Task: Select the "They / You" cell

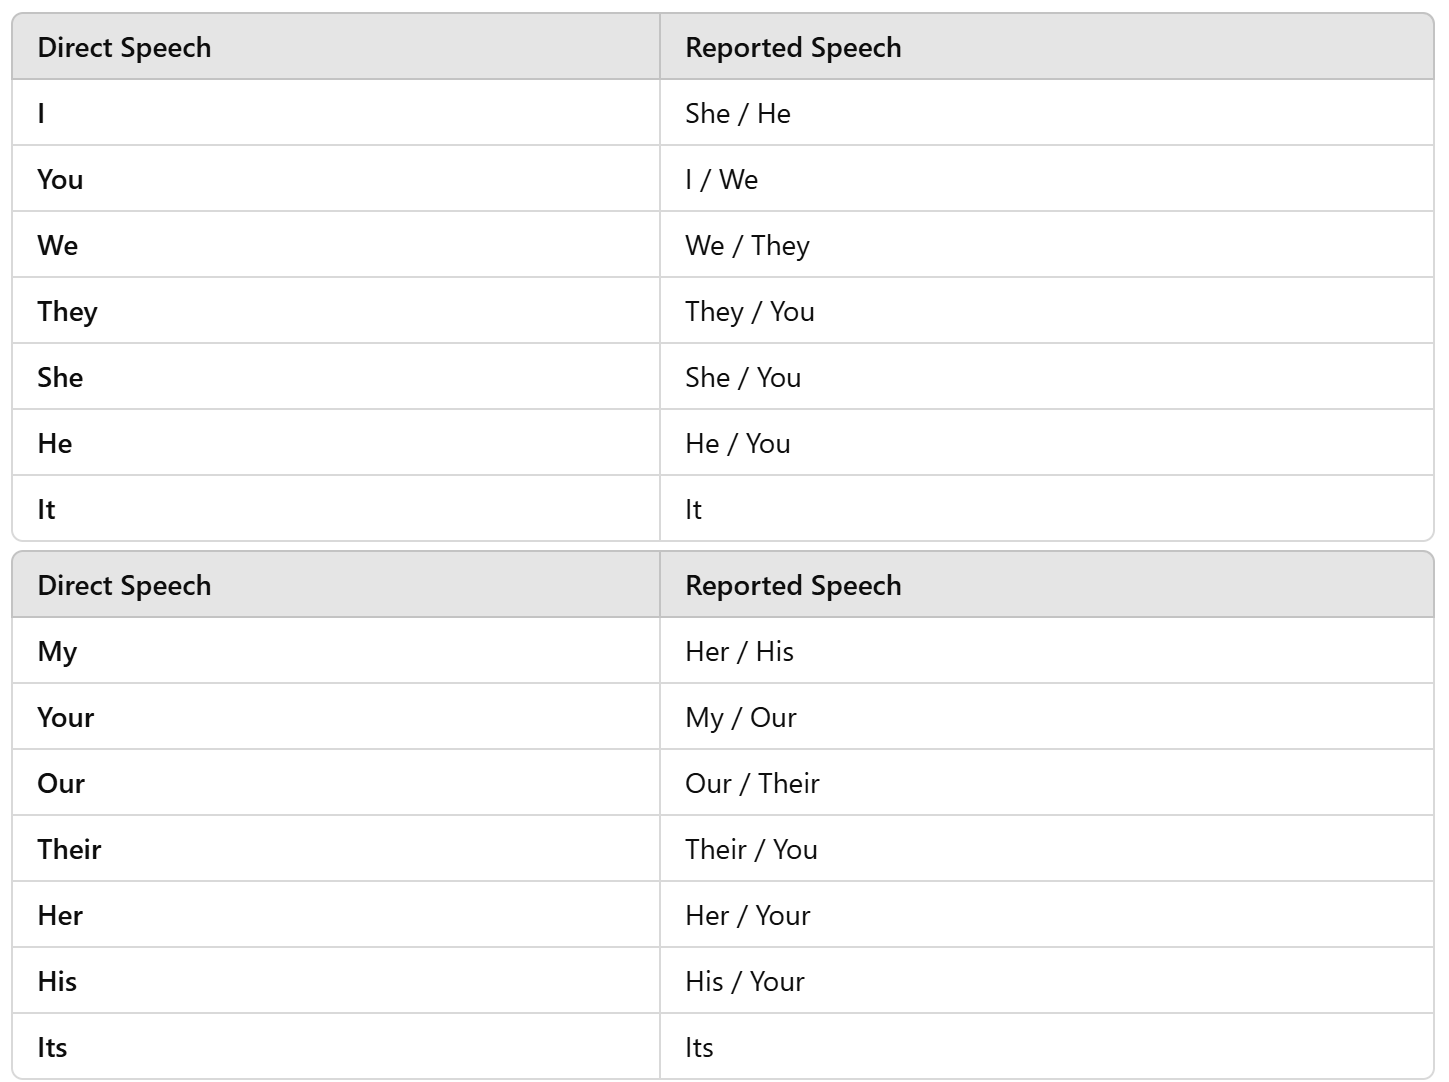Action: point(750,311)
